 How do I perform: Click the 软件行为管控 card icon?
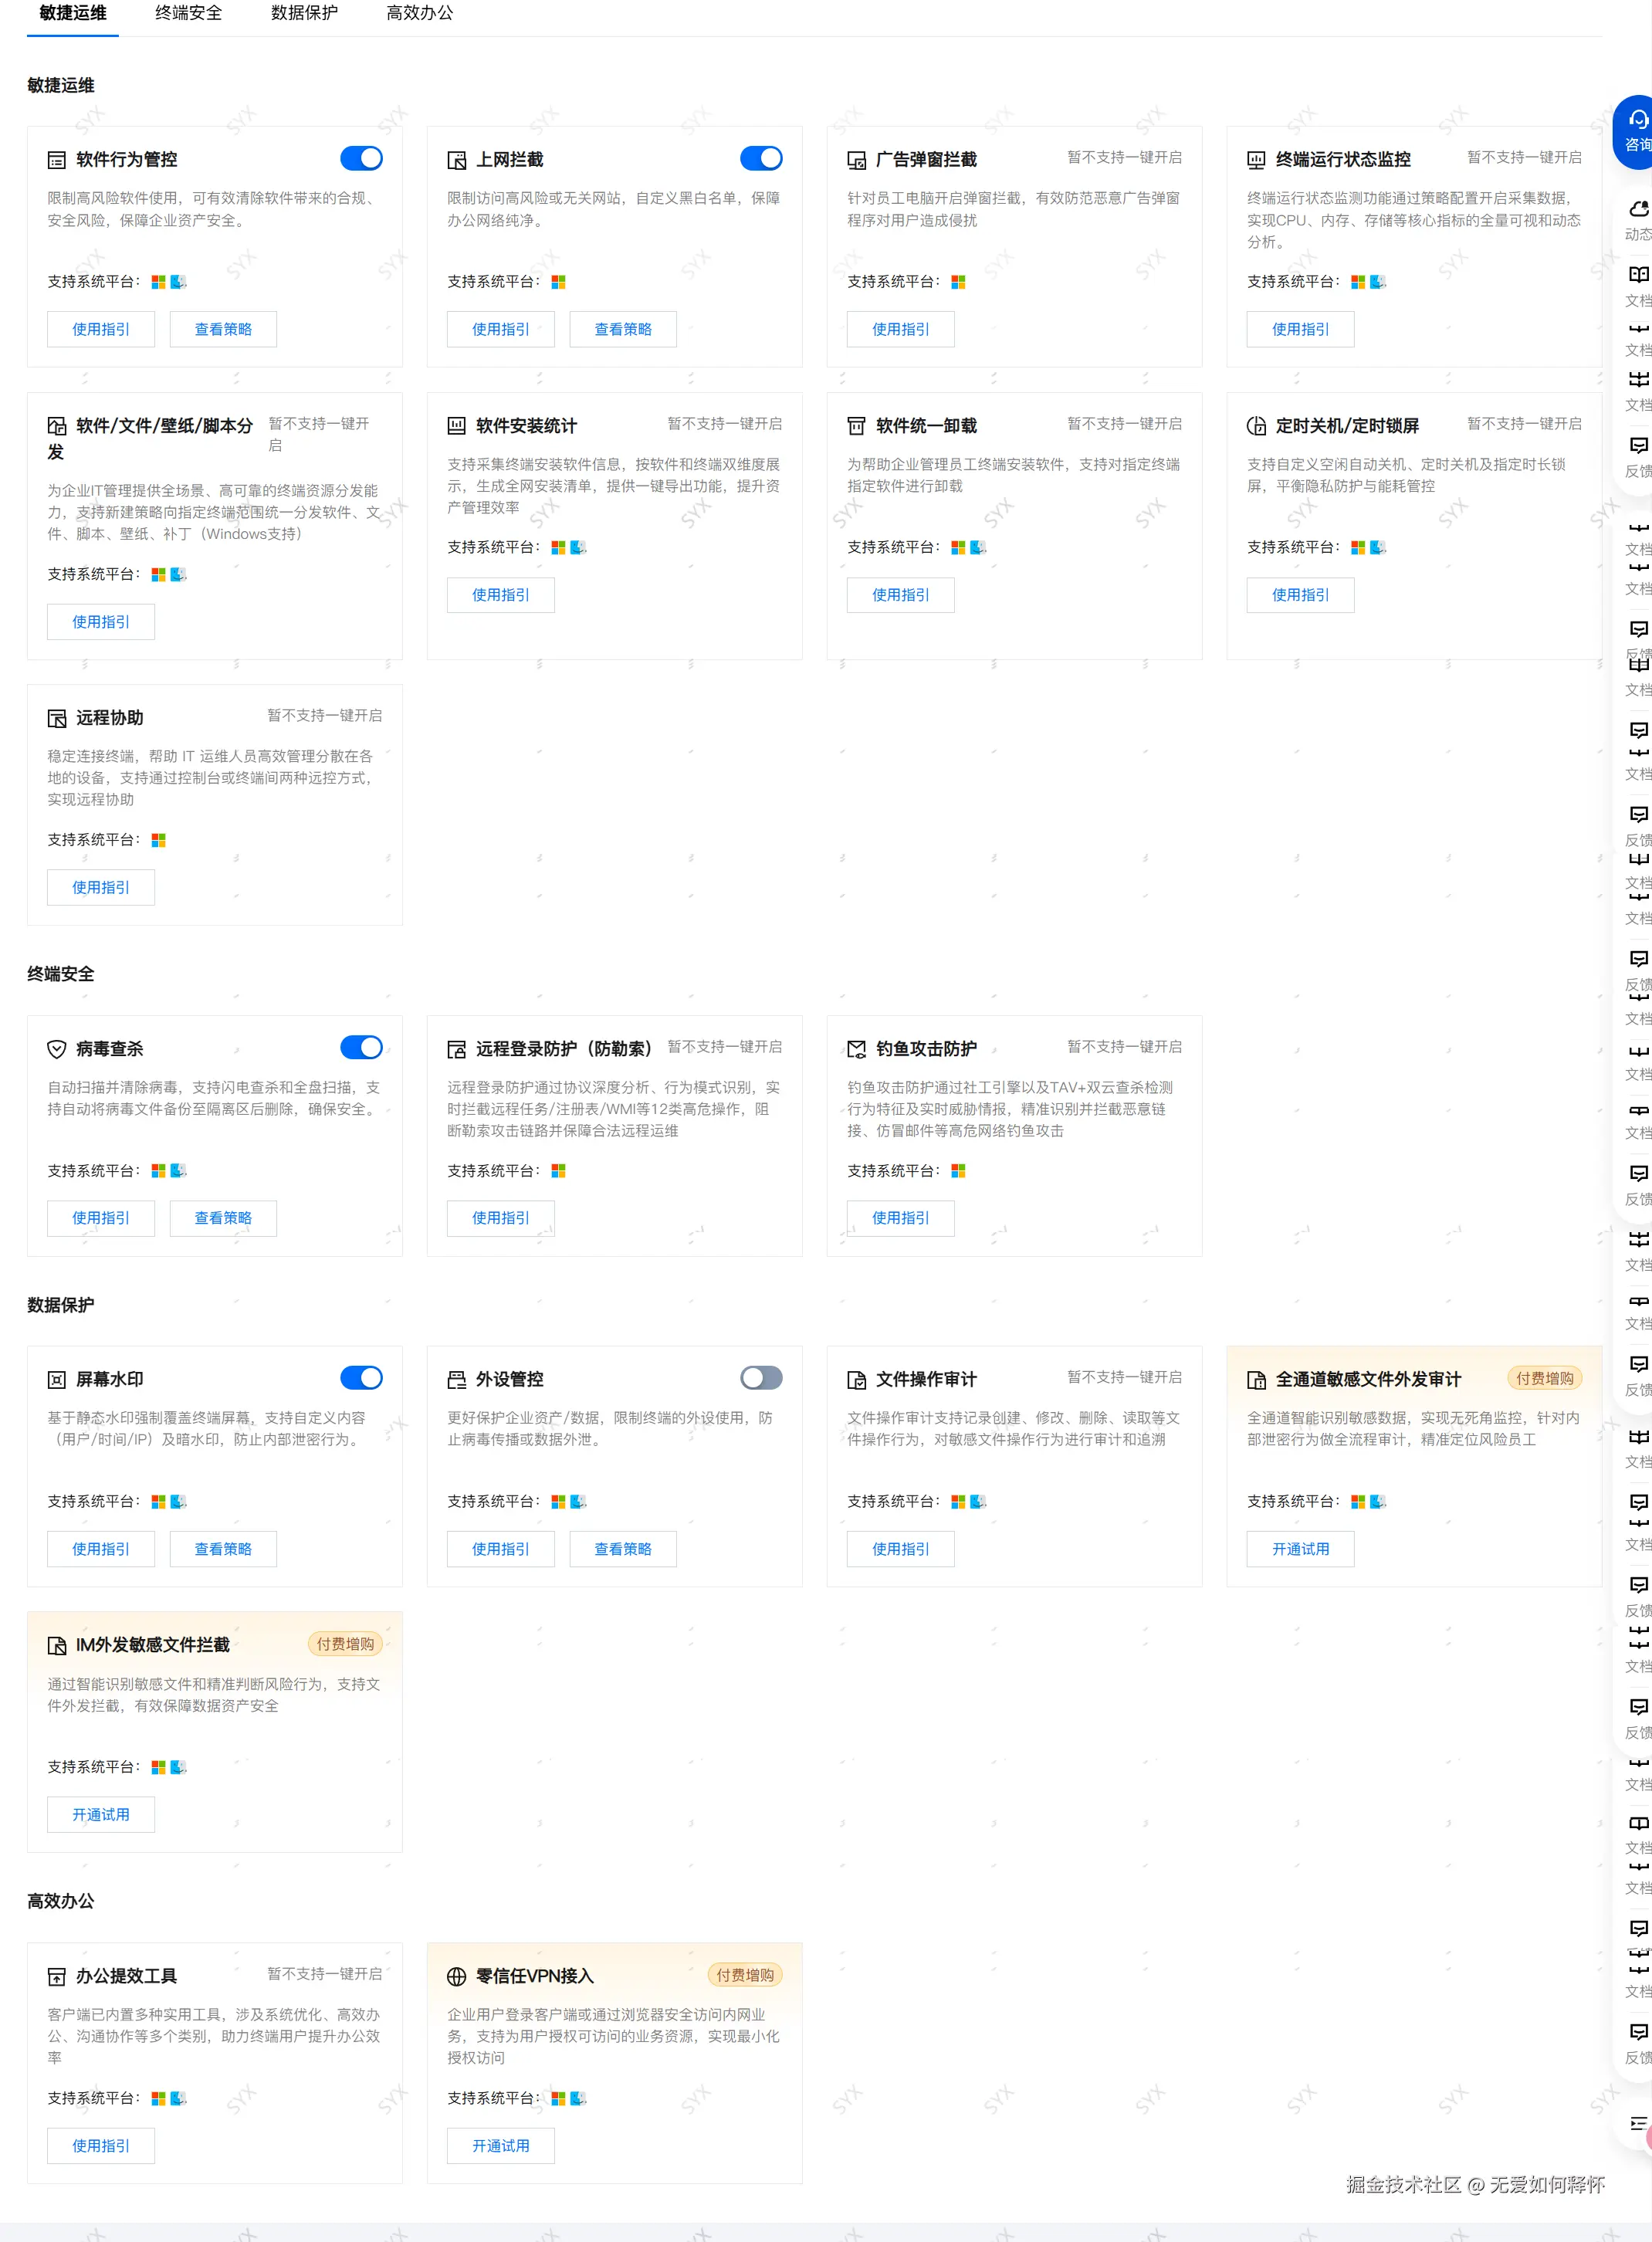pos(57,160)
